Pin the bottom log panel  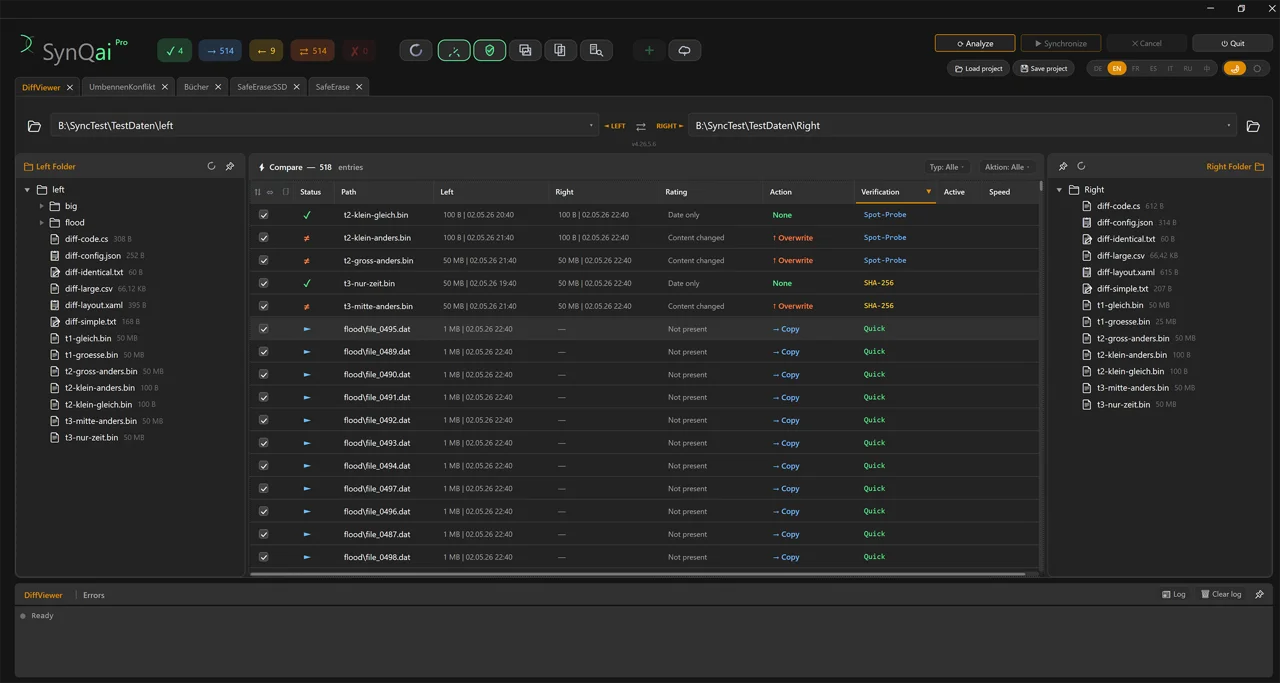(x=1259, y=594)
